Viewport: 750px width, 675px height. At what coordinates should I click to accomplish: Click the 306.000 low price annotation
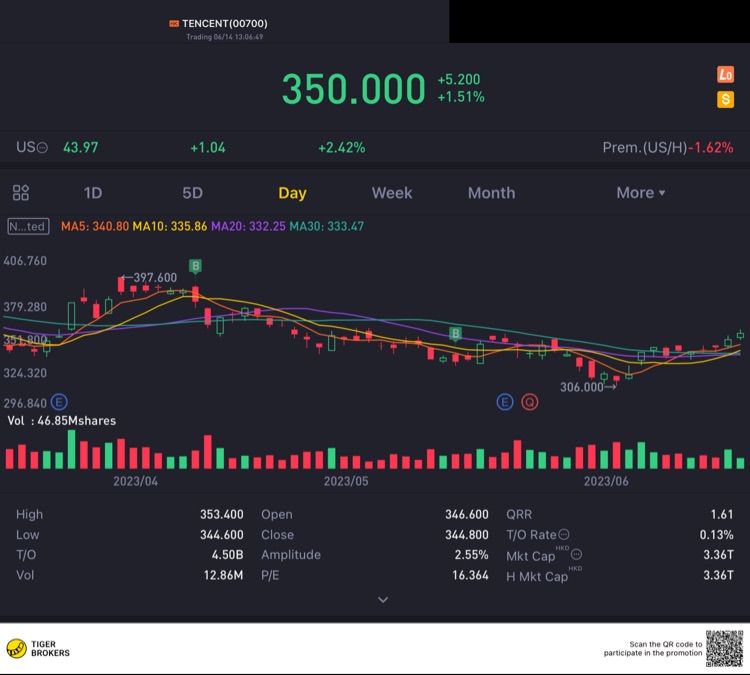click(582, 387)
